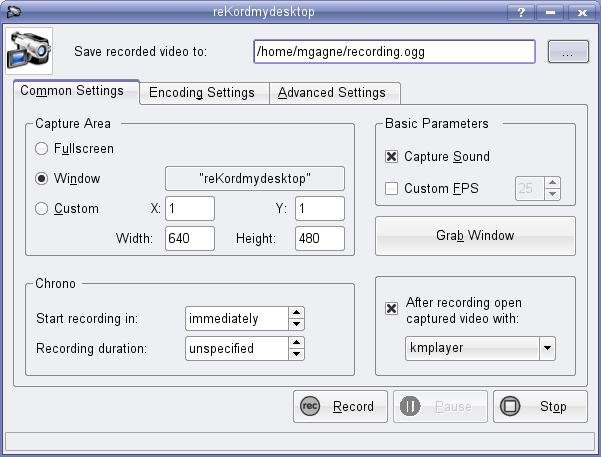The image size is (601, 457).
Task: Open the Advanced Settings tab
Action: (x=332, y=93)
